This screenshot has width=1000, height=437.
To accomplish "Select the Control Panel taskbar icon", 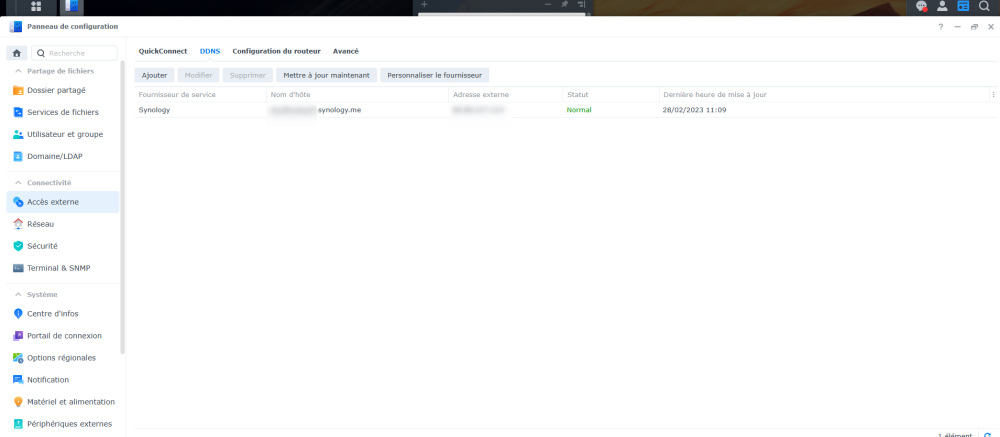I will (x=71, y=6).
